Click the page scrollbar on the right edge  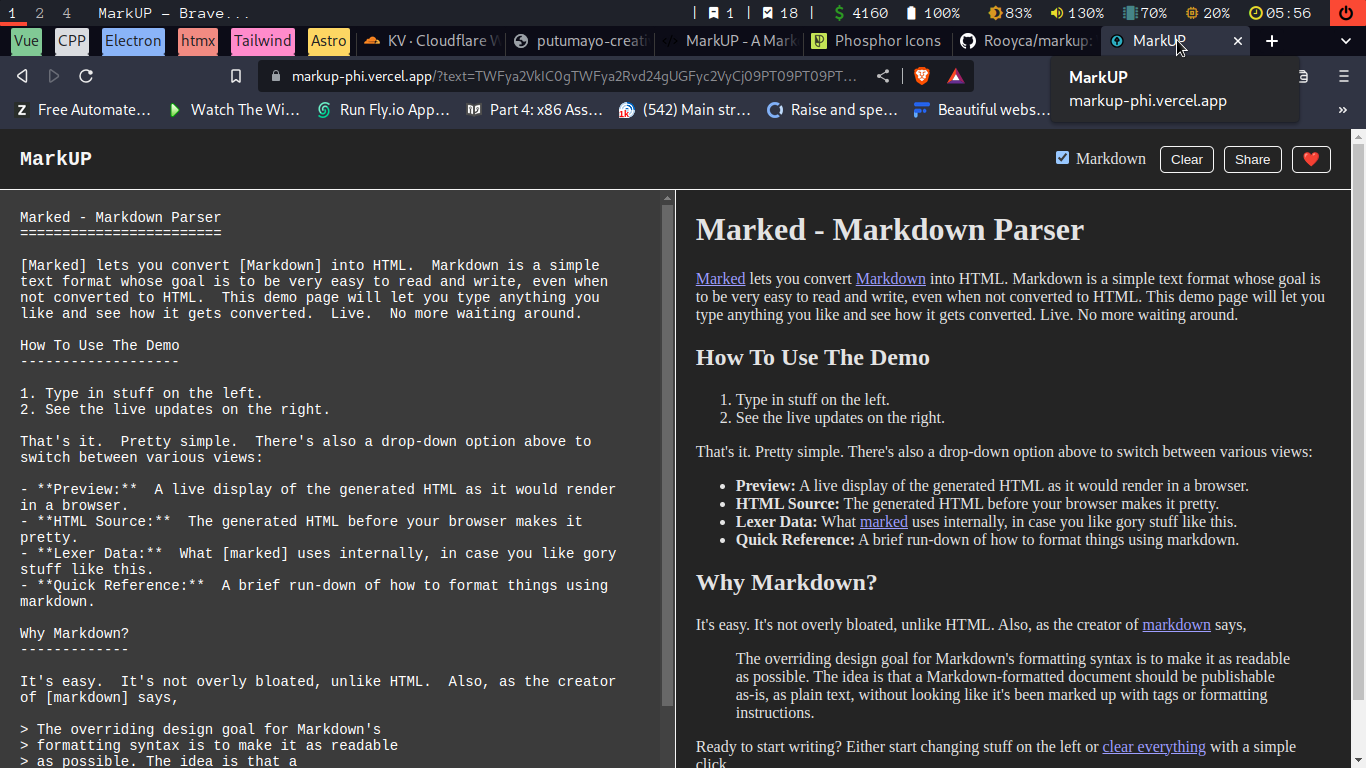(x=1358, y=420)
